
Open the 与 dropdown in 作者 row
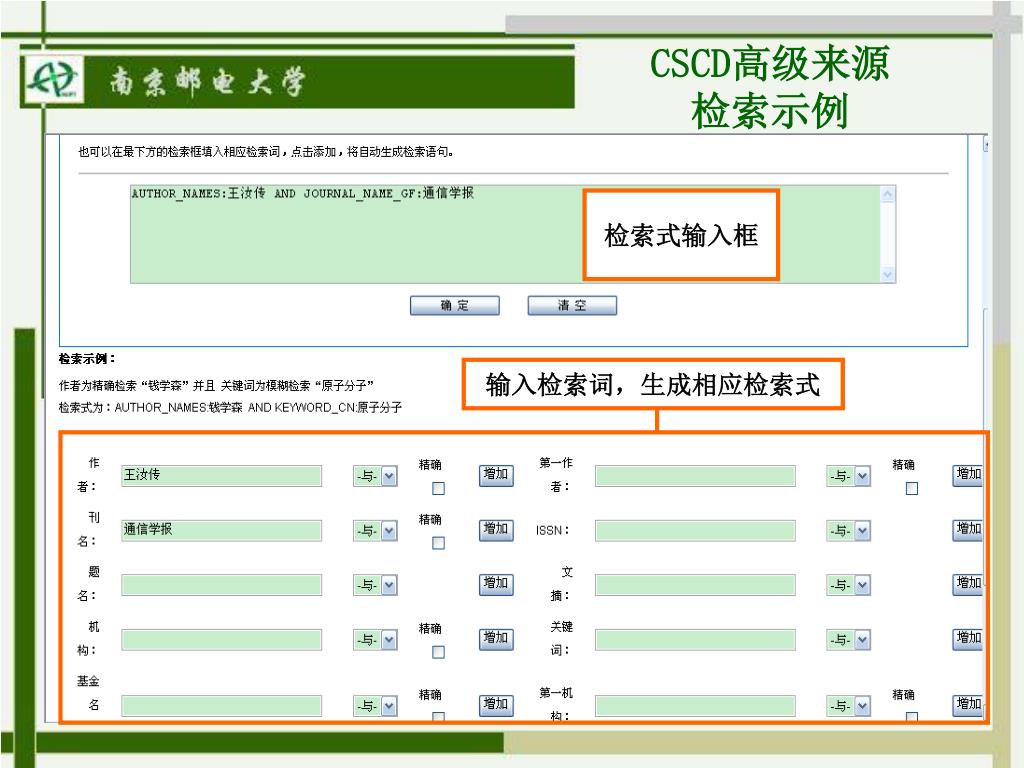tap(376, 476)
